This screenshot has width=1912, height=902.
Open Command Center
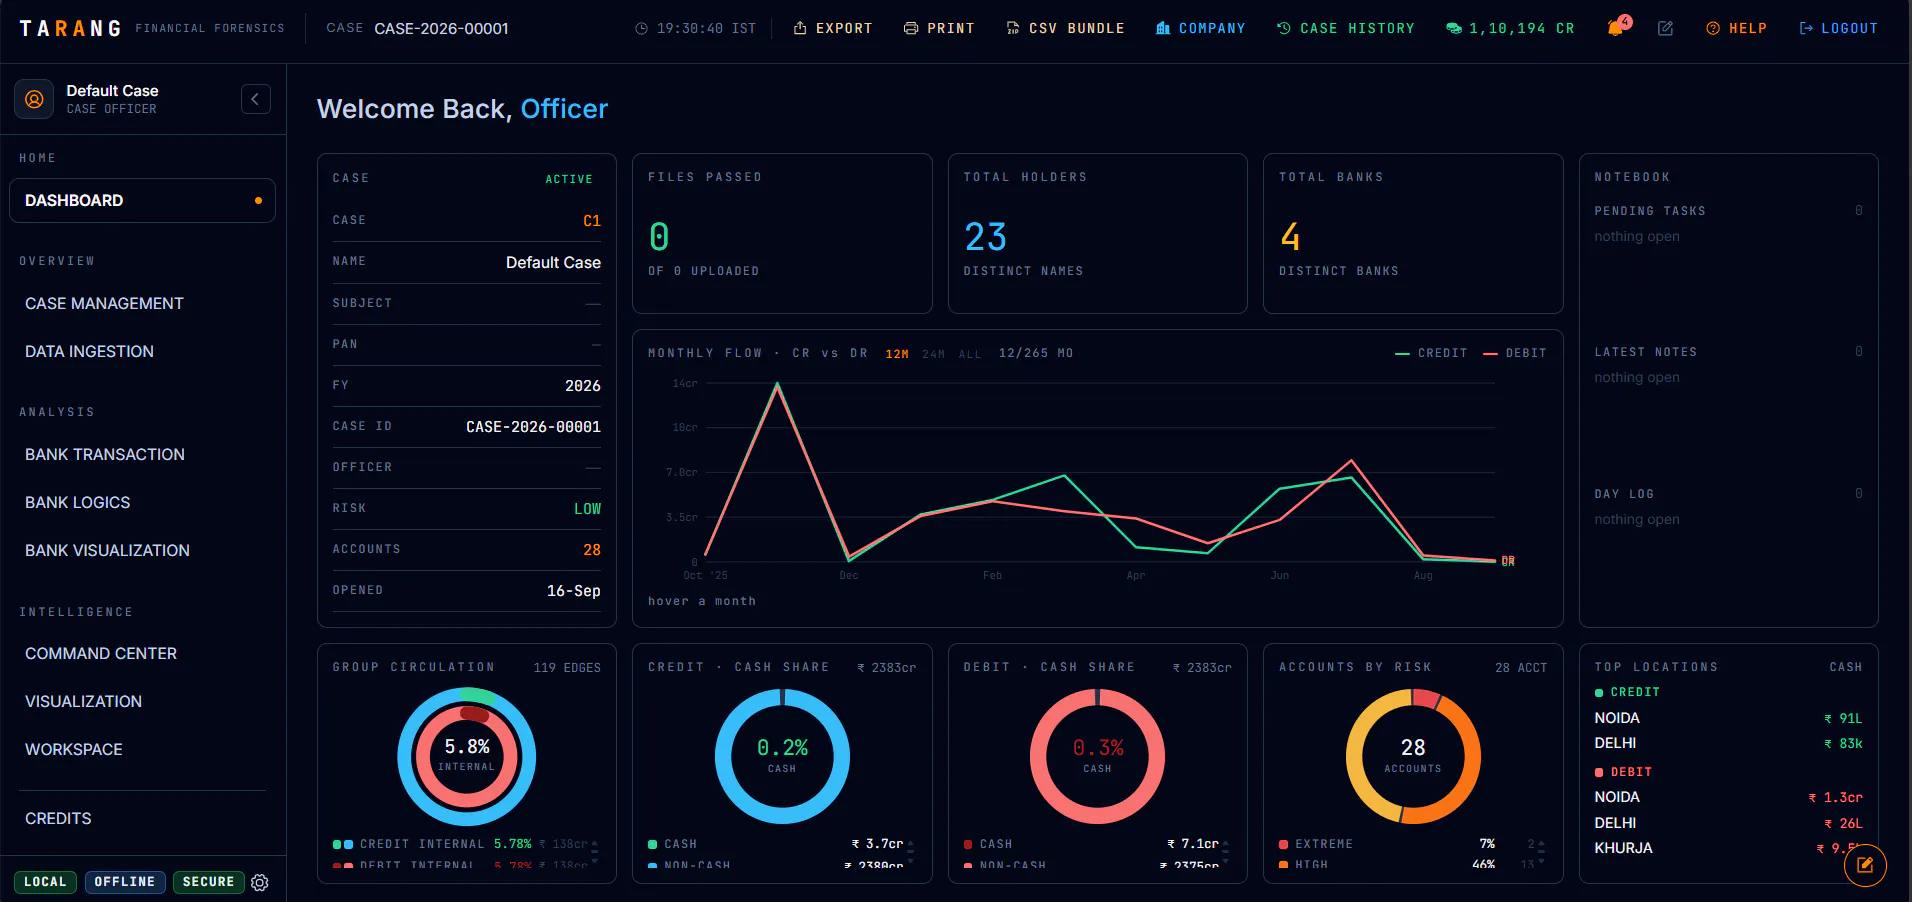pyautogui.click(x=101, y=653)
